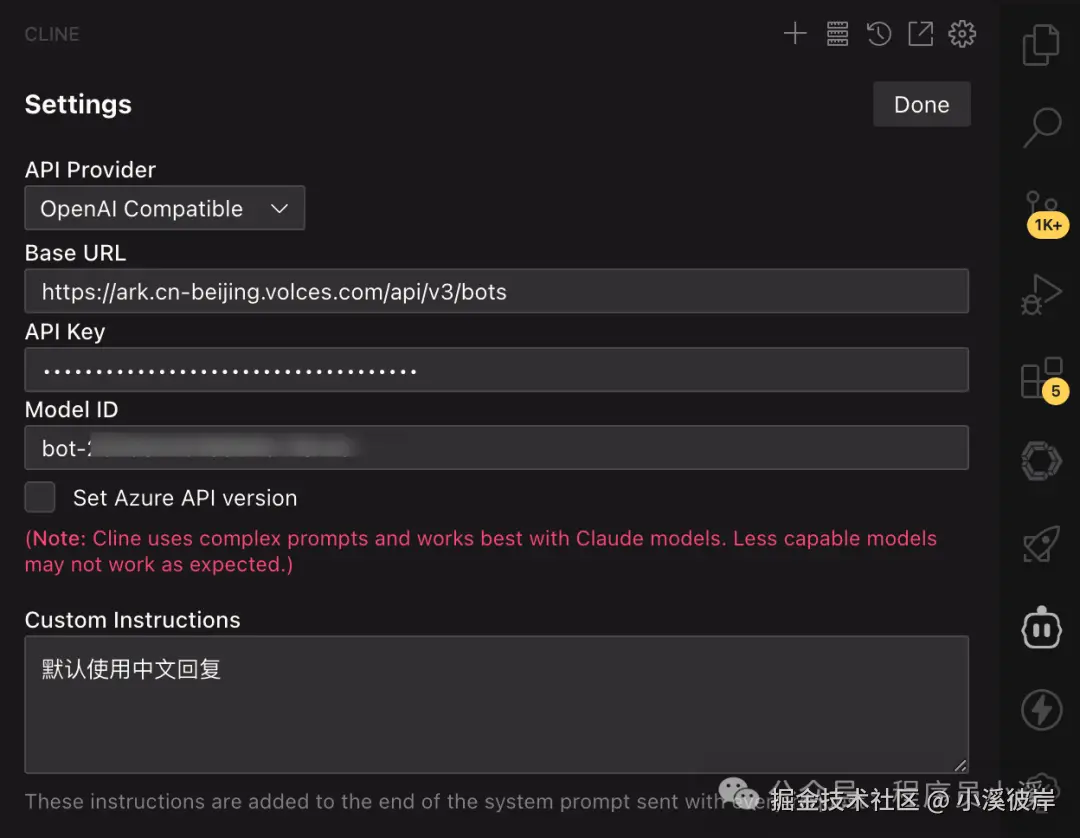Image resolution: width=1080 pixels, height=838 pixels.
Task: Open MCP servers icon in Cline header
Action: (x=837, y=34)
